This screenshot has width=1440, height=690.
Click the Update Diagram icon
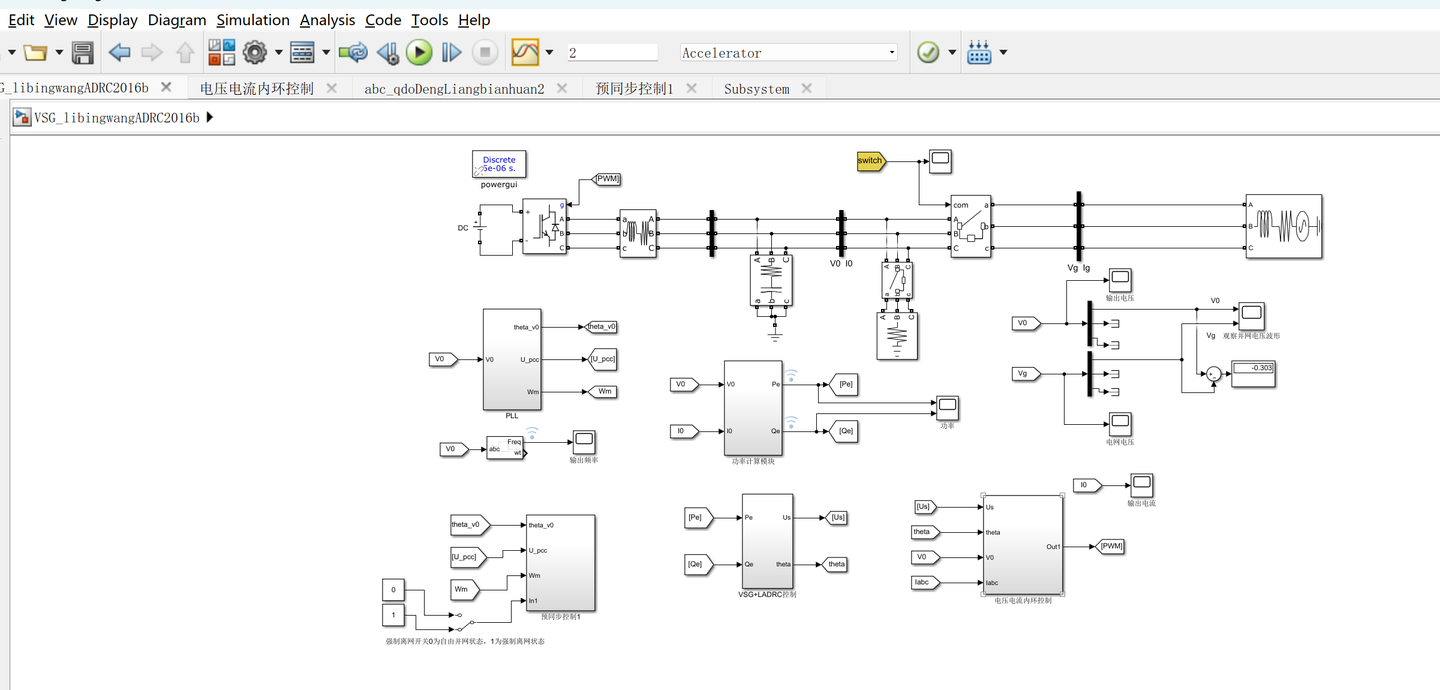[x=353, y=52]
